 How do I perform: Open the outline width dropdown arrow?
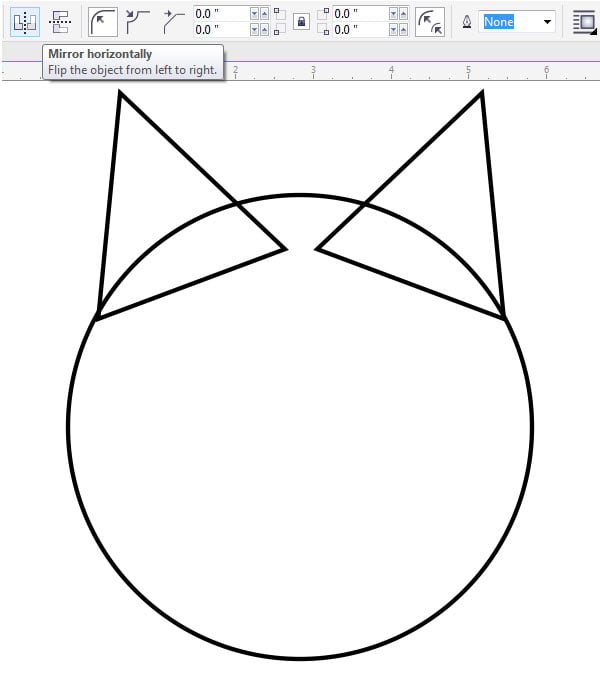coord(547,22)
